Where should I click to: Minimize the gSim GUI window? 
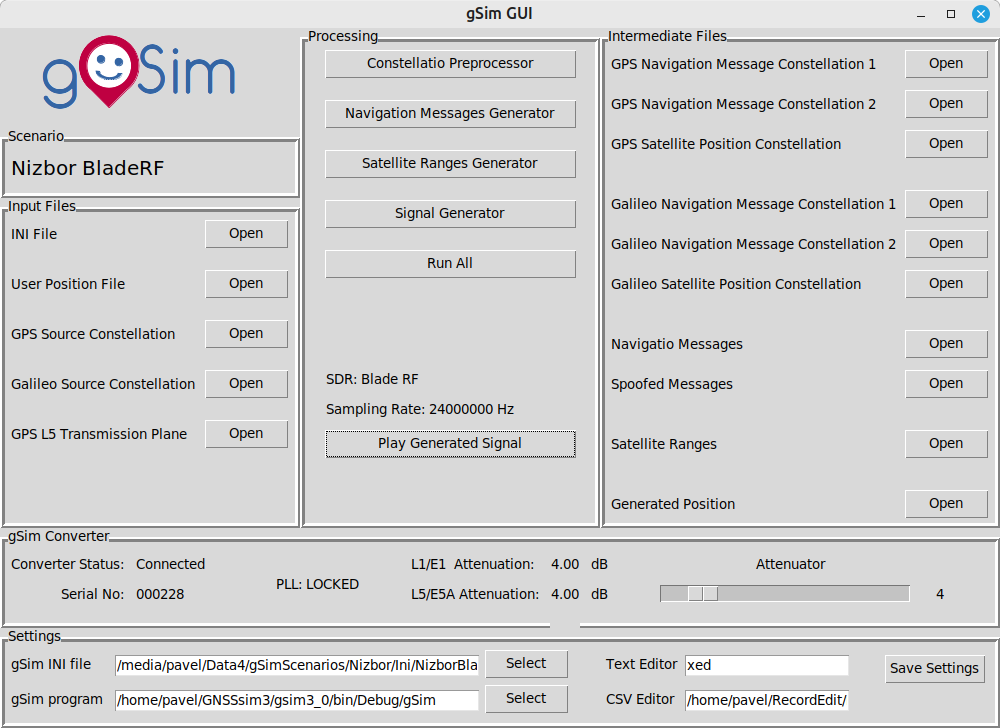tap(921, 14)
